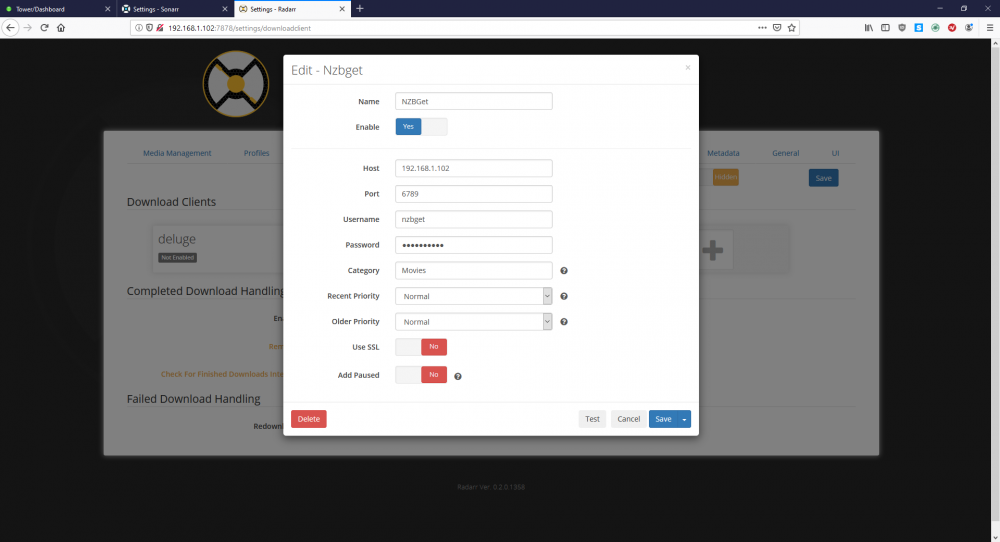Click the Username input field
The height and width of the screenshot is (542, 1000).
tap(473, 219)
